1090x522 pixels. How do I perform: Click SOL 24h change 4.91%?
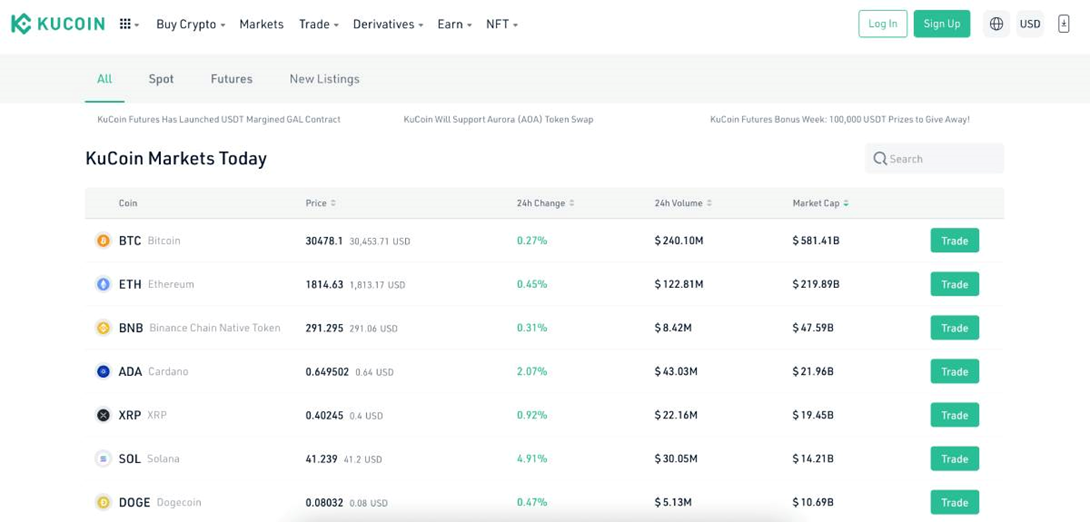(532, 459)
